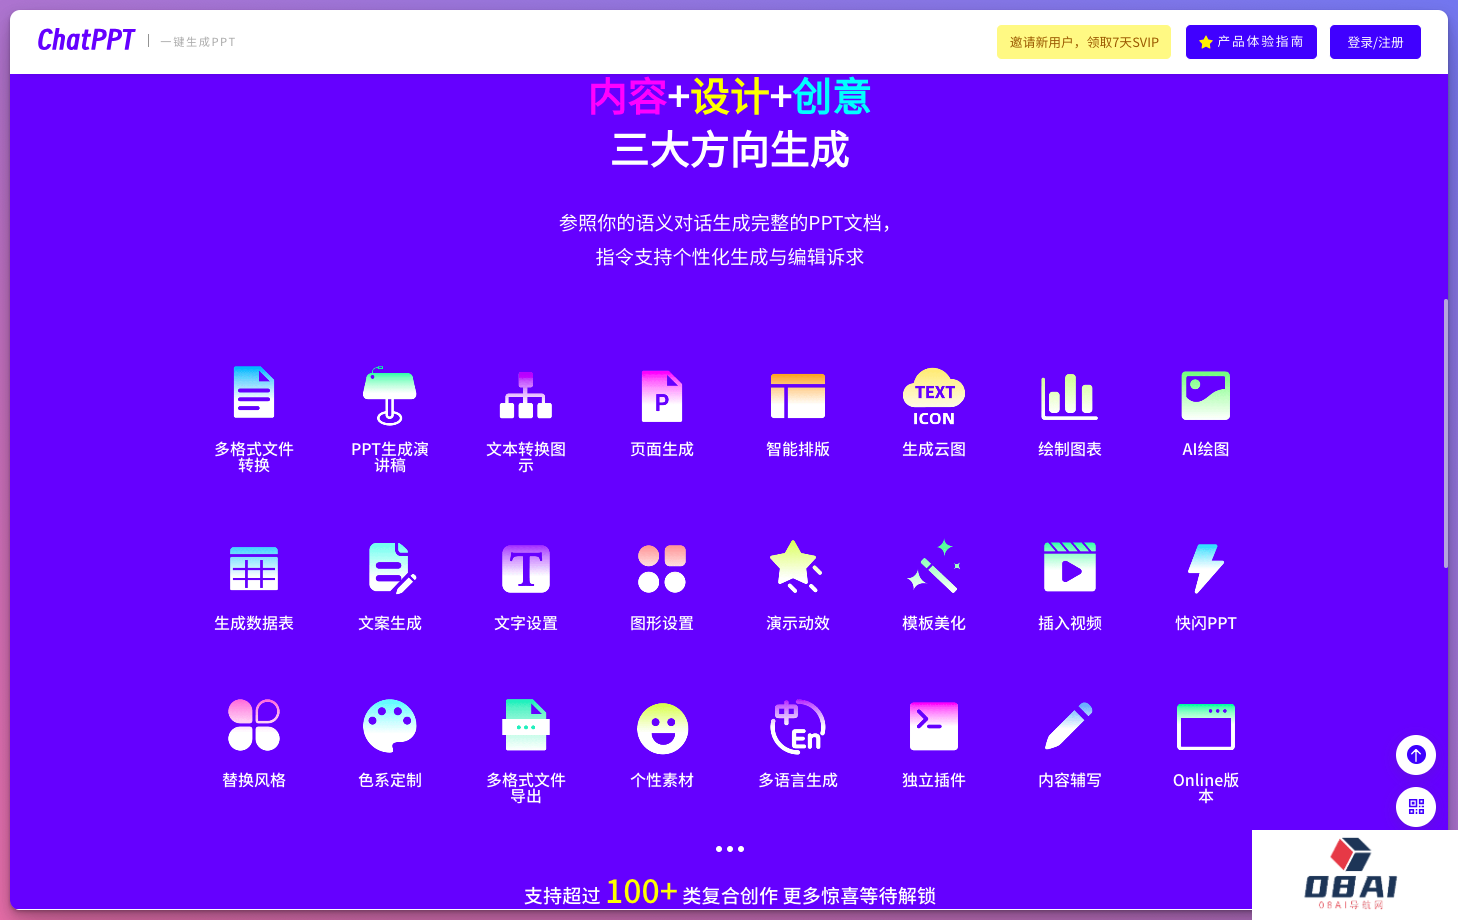Click the 邀请新用户，领取7天SVIP banner
The width and height of the screenshot is (1458, 920).
pyautogui.click(x=1084, y=42)
